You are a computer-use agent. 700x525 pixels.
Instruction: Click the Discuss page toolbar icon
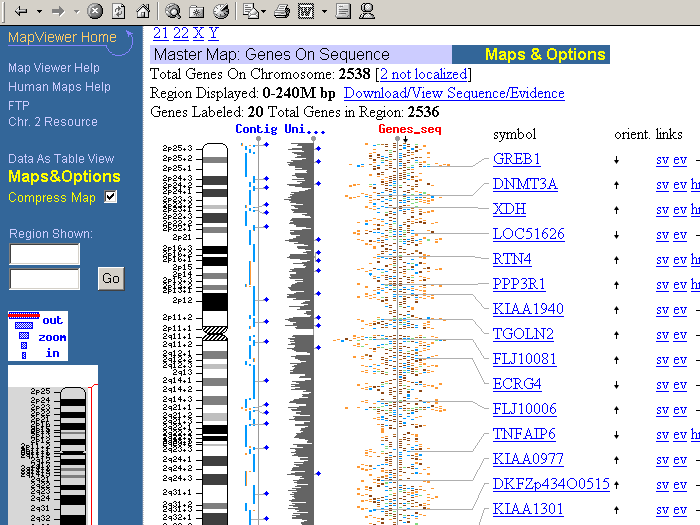343,11
